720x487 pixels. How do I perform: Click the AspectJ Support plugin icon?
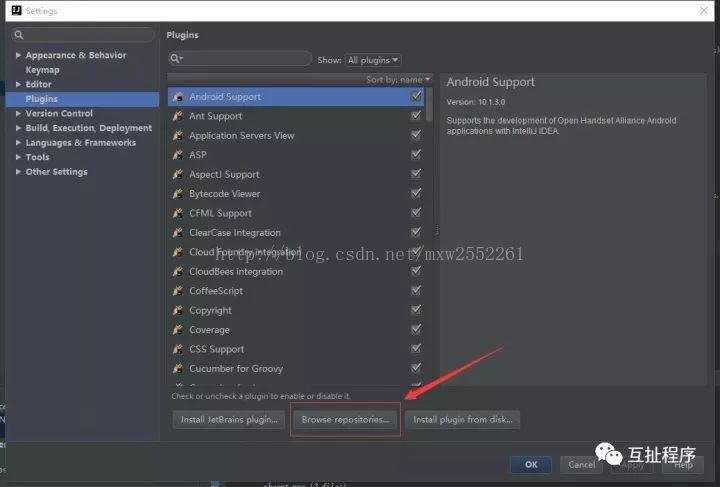[x=178, y=174]
